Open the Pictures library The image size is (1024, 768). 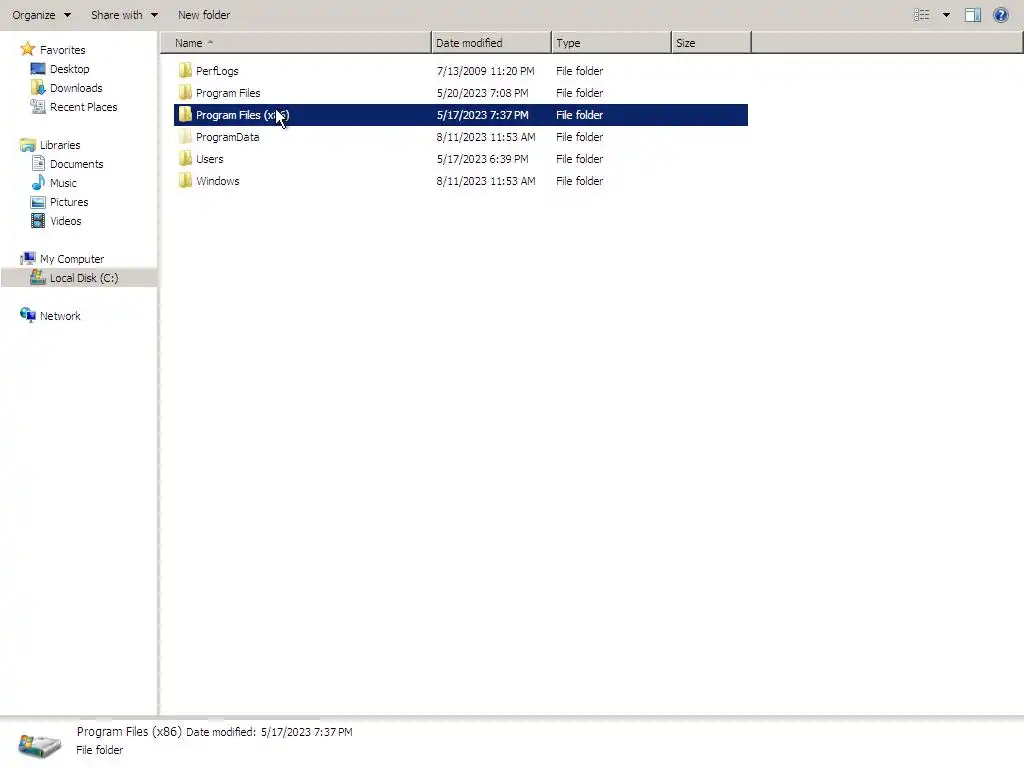[69, 202]
